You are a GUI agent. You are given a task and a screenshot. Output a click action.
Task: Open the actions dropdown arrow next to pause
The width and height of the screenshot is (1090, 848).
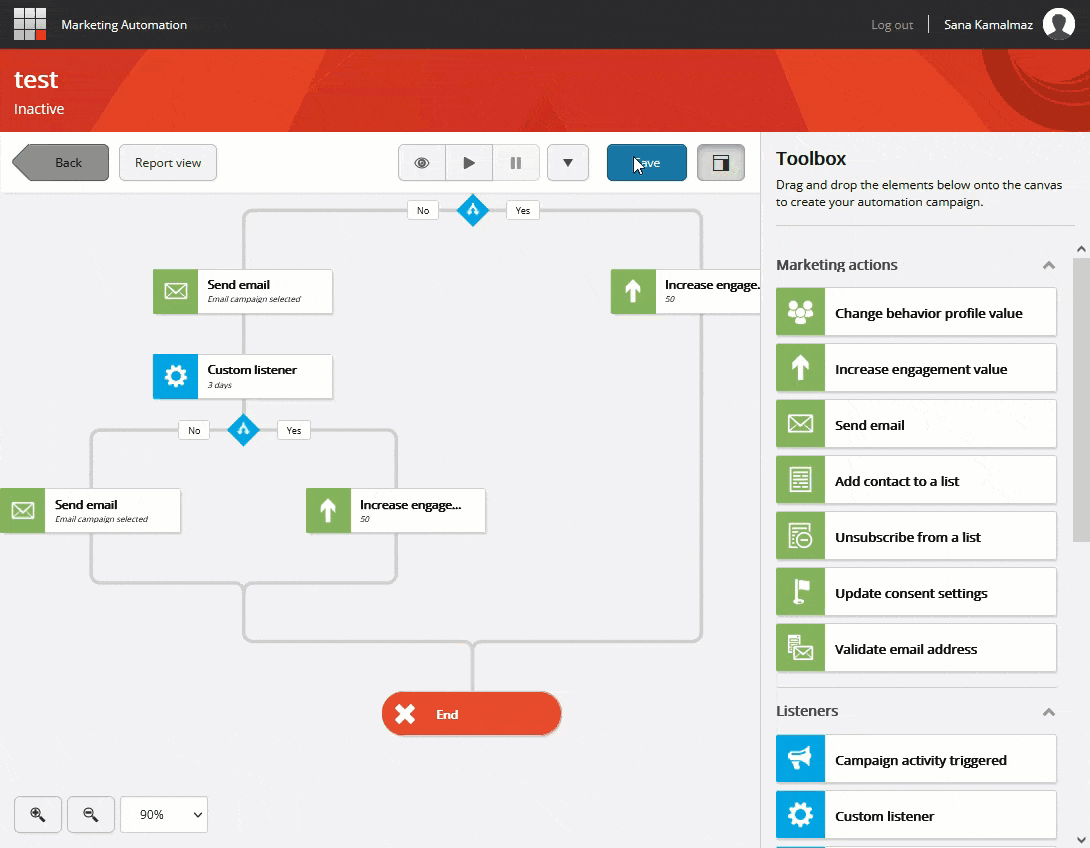coord(568,163)
